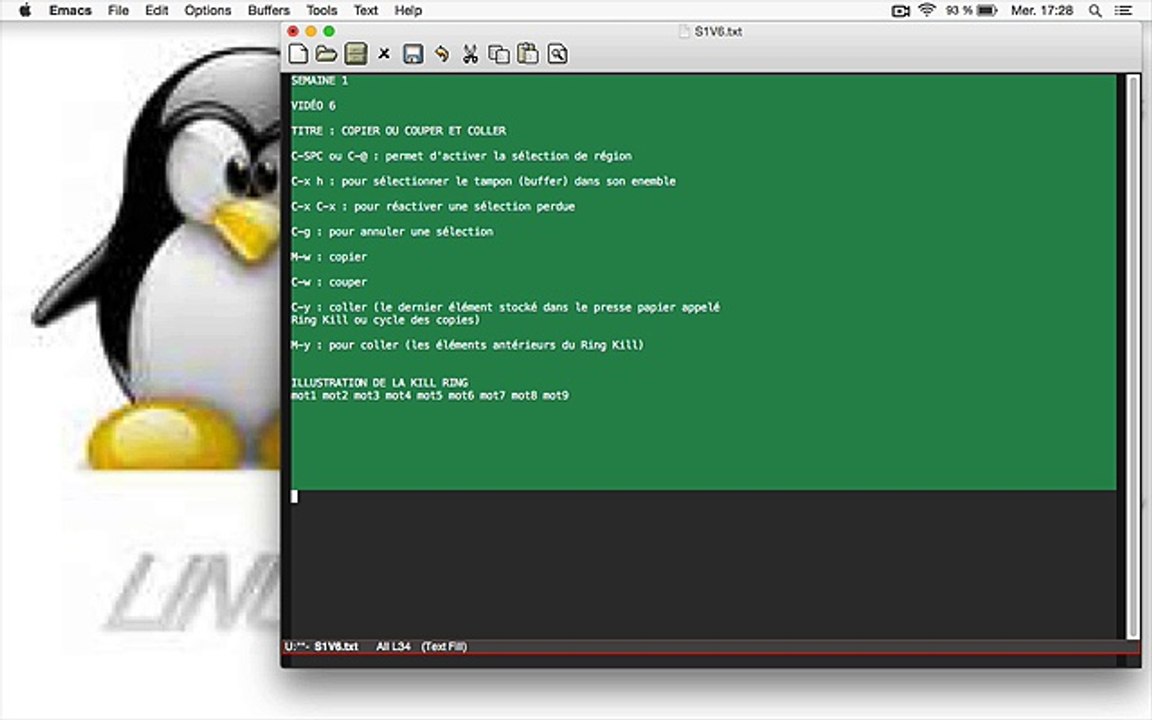1152x720 pixels.
Task: Click the battery status icon
Action: point(987,10)
